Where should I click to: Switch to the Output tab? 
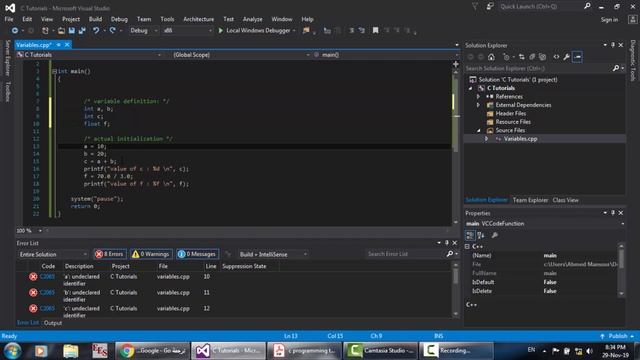point(53,323)
